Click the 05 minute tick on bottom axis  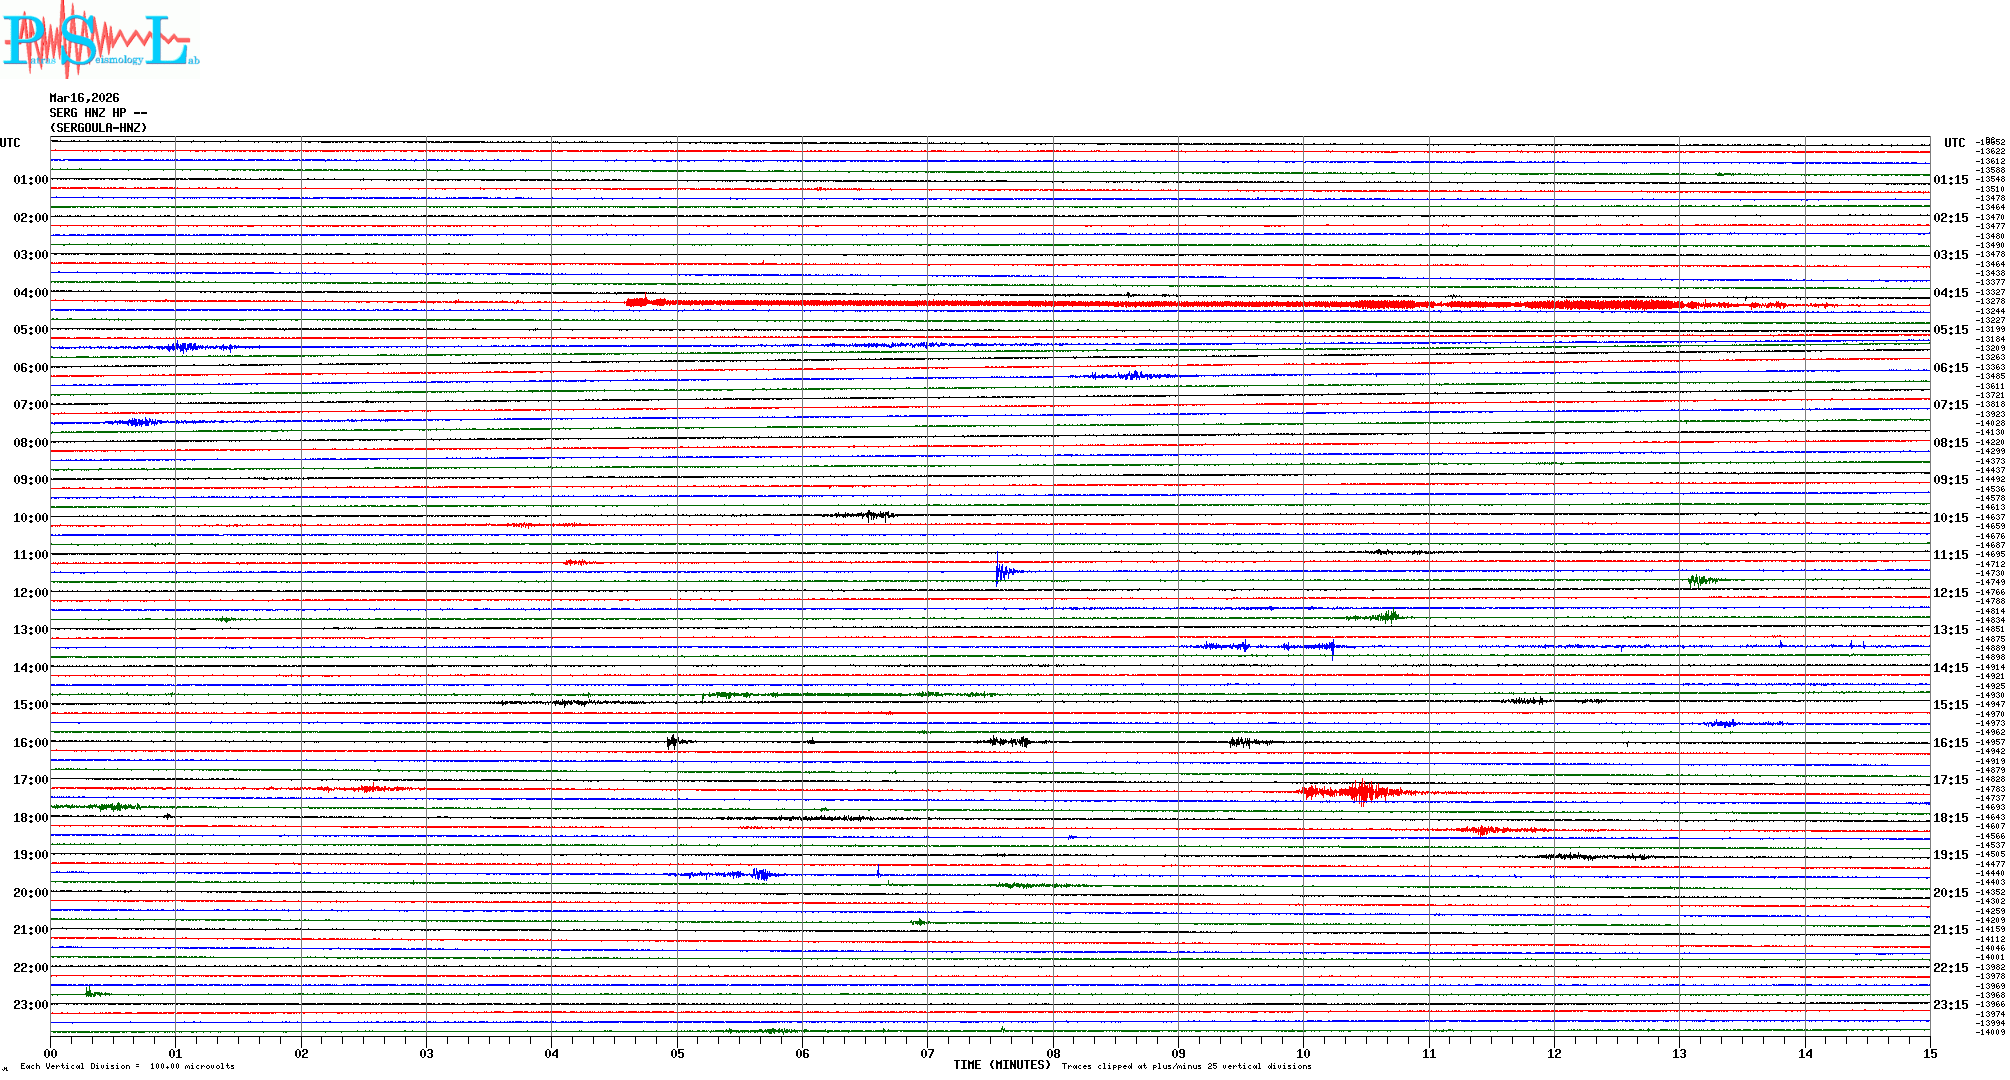(677, 1053)
